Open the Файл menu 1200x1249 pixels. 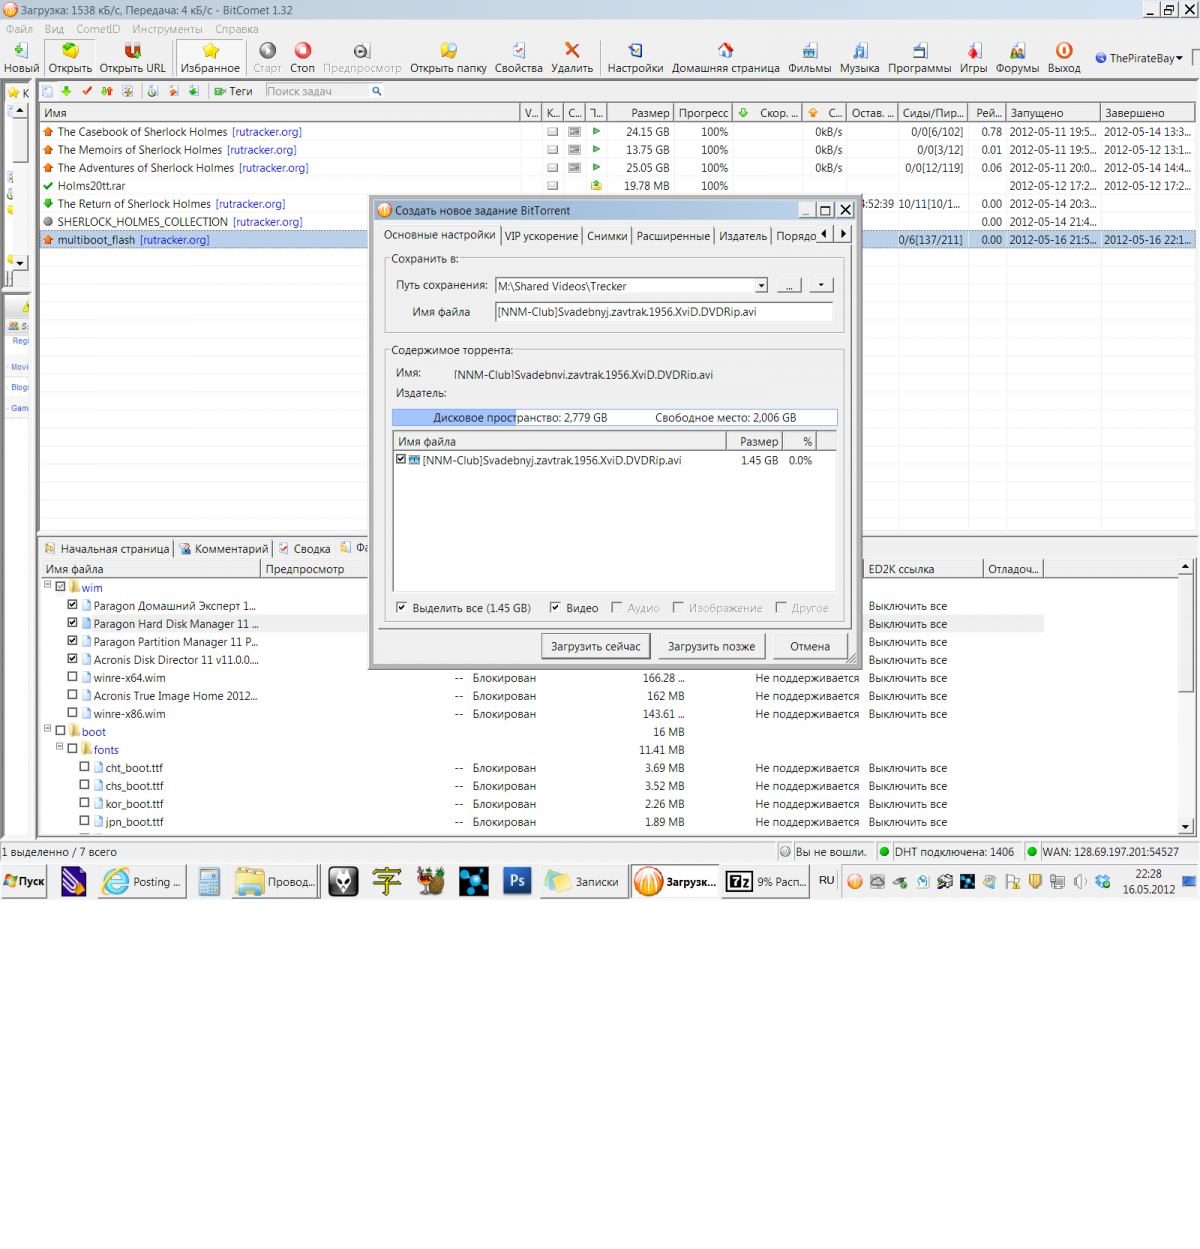(19, 29)
